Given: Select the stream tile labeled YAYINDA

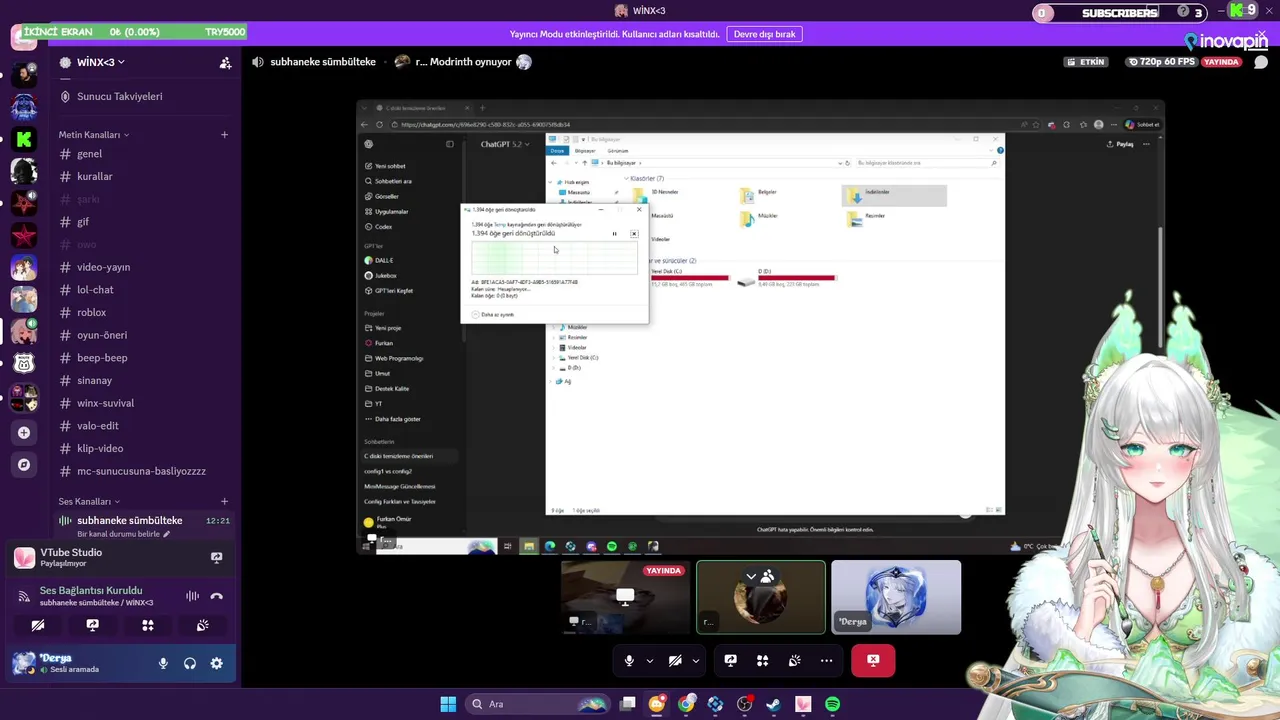Looking at the screenshot, I should [625, 597].
